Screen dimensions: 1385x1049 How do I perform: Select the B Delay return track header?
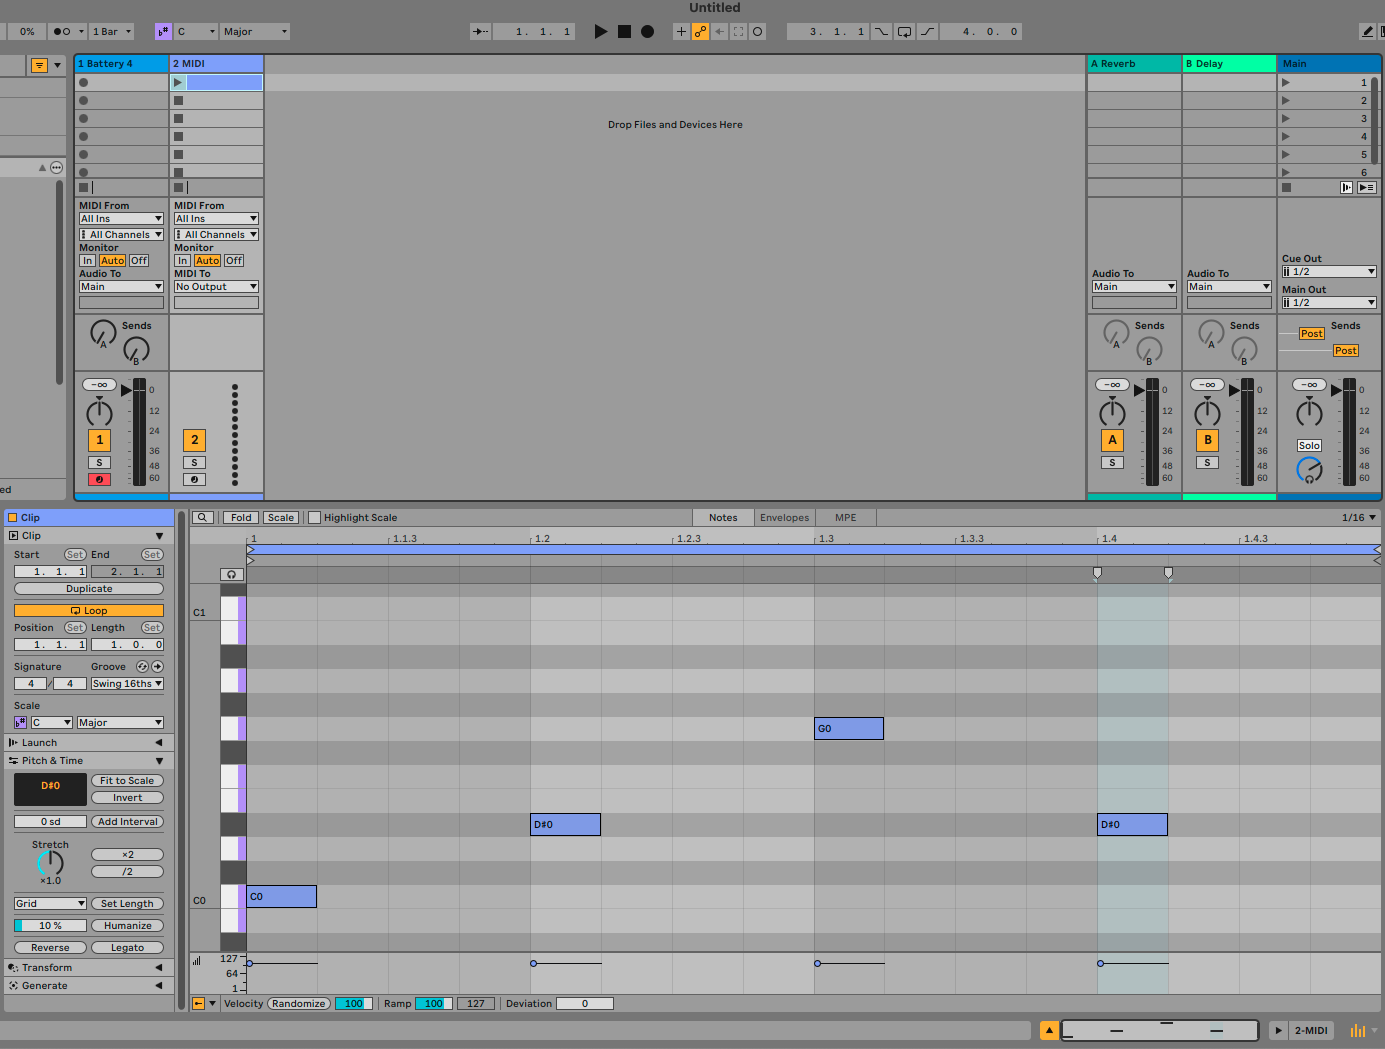pos(1228,63)
